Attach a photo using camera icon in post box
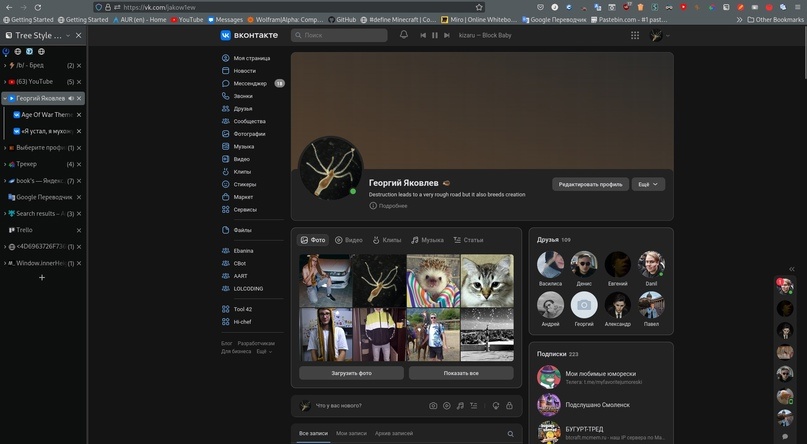The image size is (807, 444). point(433,406)
